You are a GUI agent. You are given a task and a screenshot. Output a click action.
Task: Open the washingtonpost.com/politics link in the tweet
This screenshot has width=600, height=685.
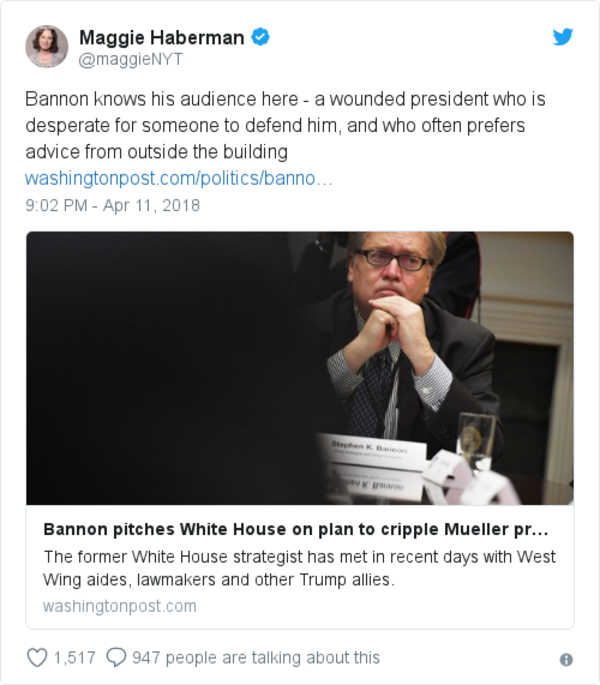(x=178, y=179)
